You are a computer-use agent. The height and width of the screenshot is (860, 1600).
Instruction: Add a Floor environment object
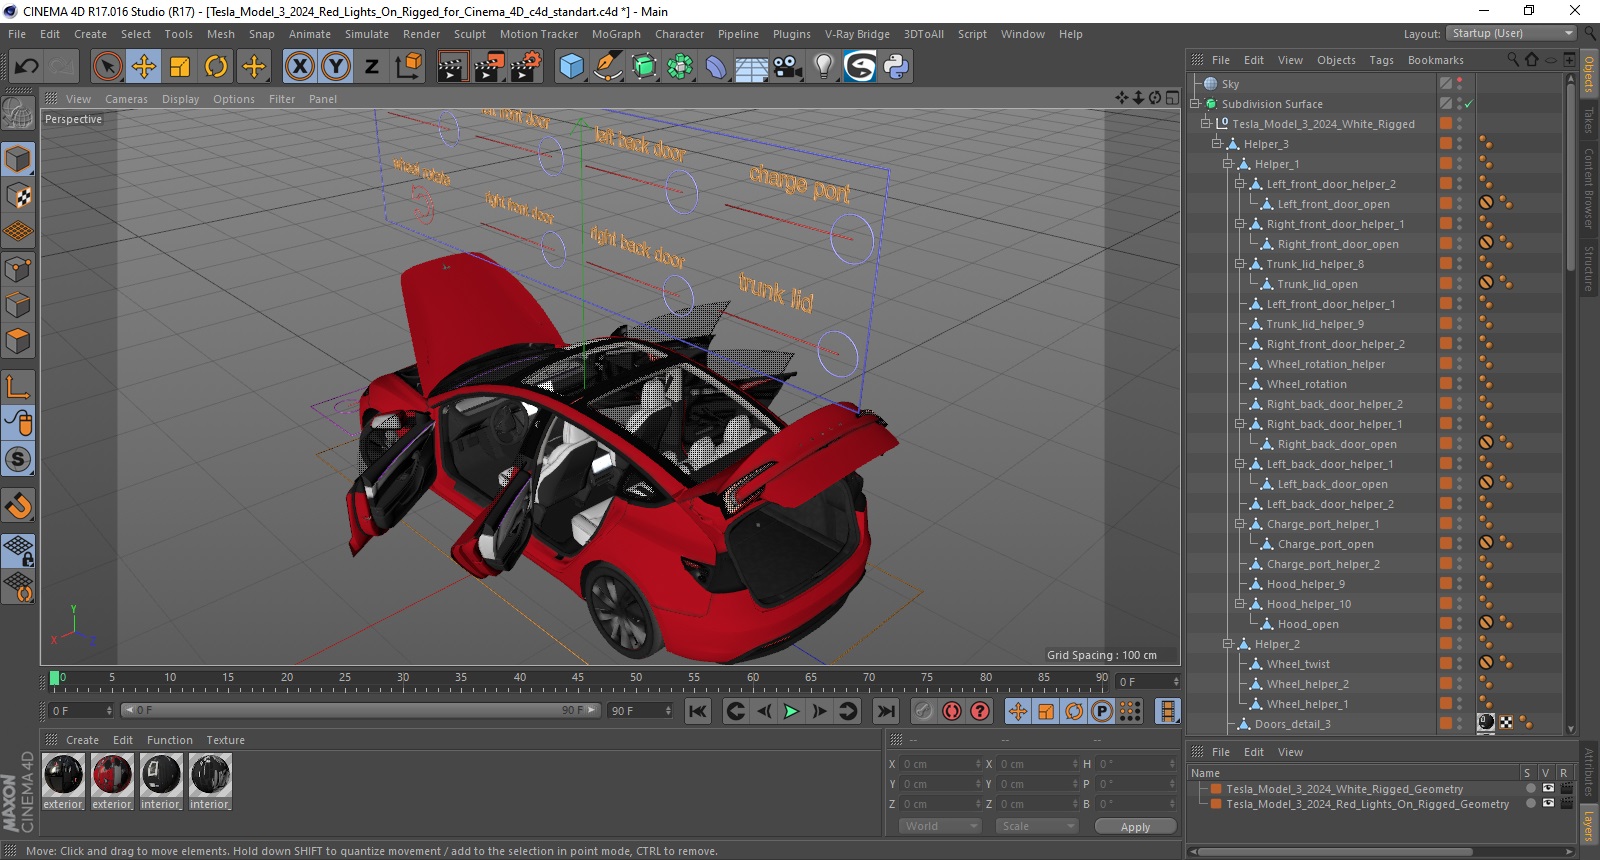(x=752, y=67)
